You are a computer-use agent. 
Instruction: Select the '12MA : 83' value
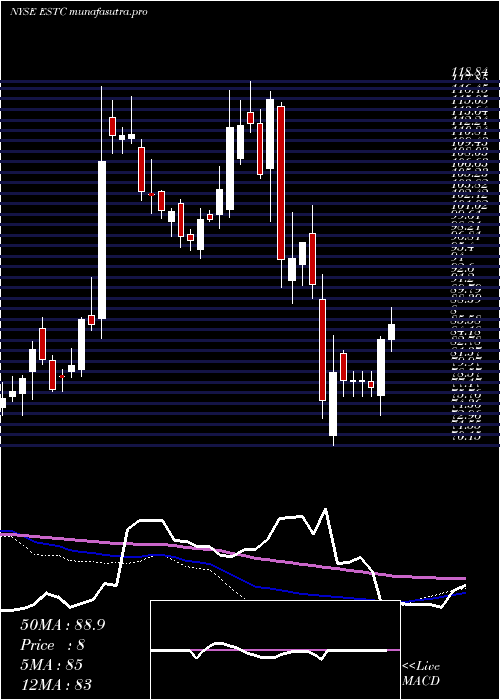pos(56,684)
